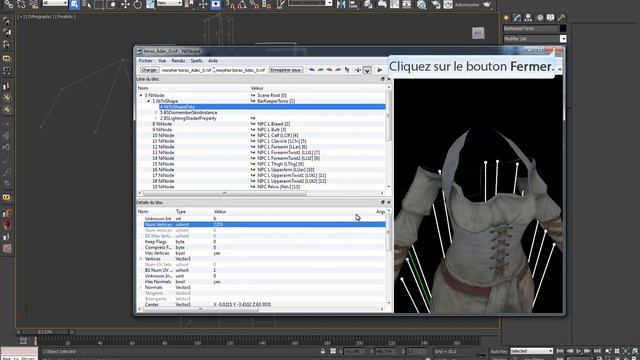640x360 pixels.
Task: Collapse the 0 NiNode tree root
Action: coord(141,95)
